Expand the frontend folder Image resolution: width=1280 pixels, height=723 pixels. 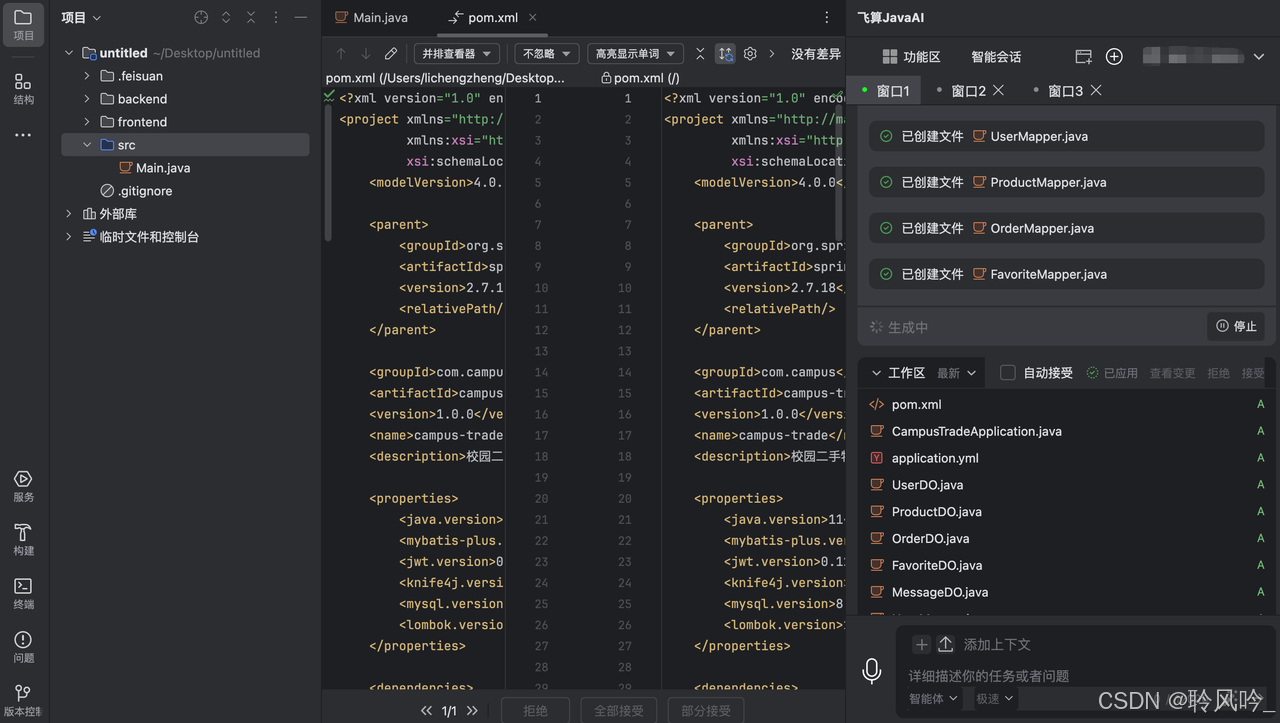tap(87, 122)
